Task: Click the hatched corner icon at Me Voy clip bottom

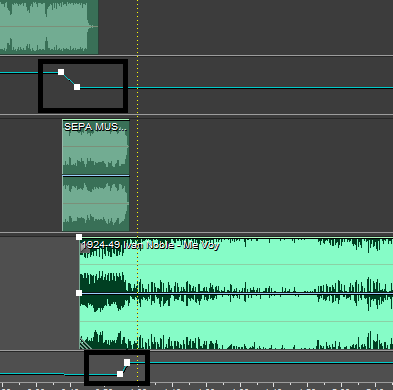Action: click(85, 343)
